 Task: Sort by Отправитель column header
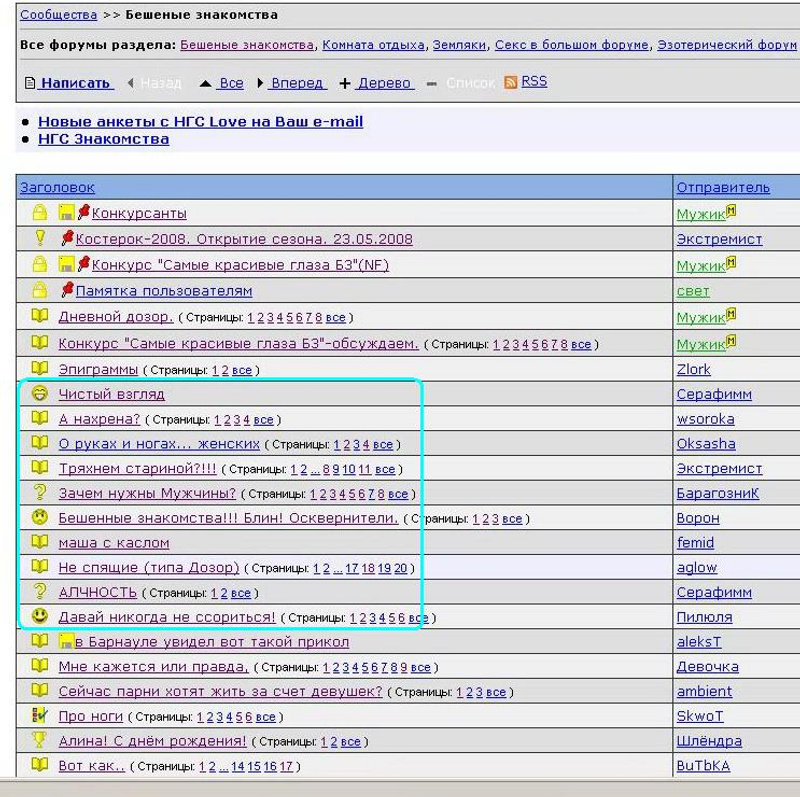[722, 187]
